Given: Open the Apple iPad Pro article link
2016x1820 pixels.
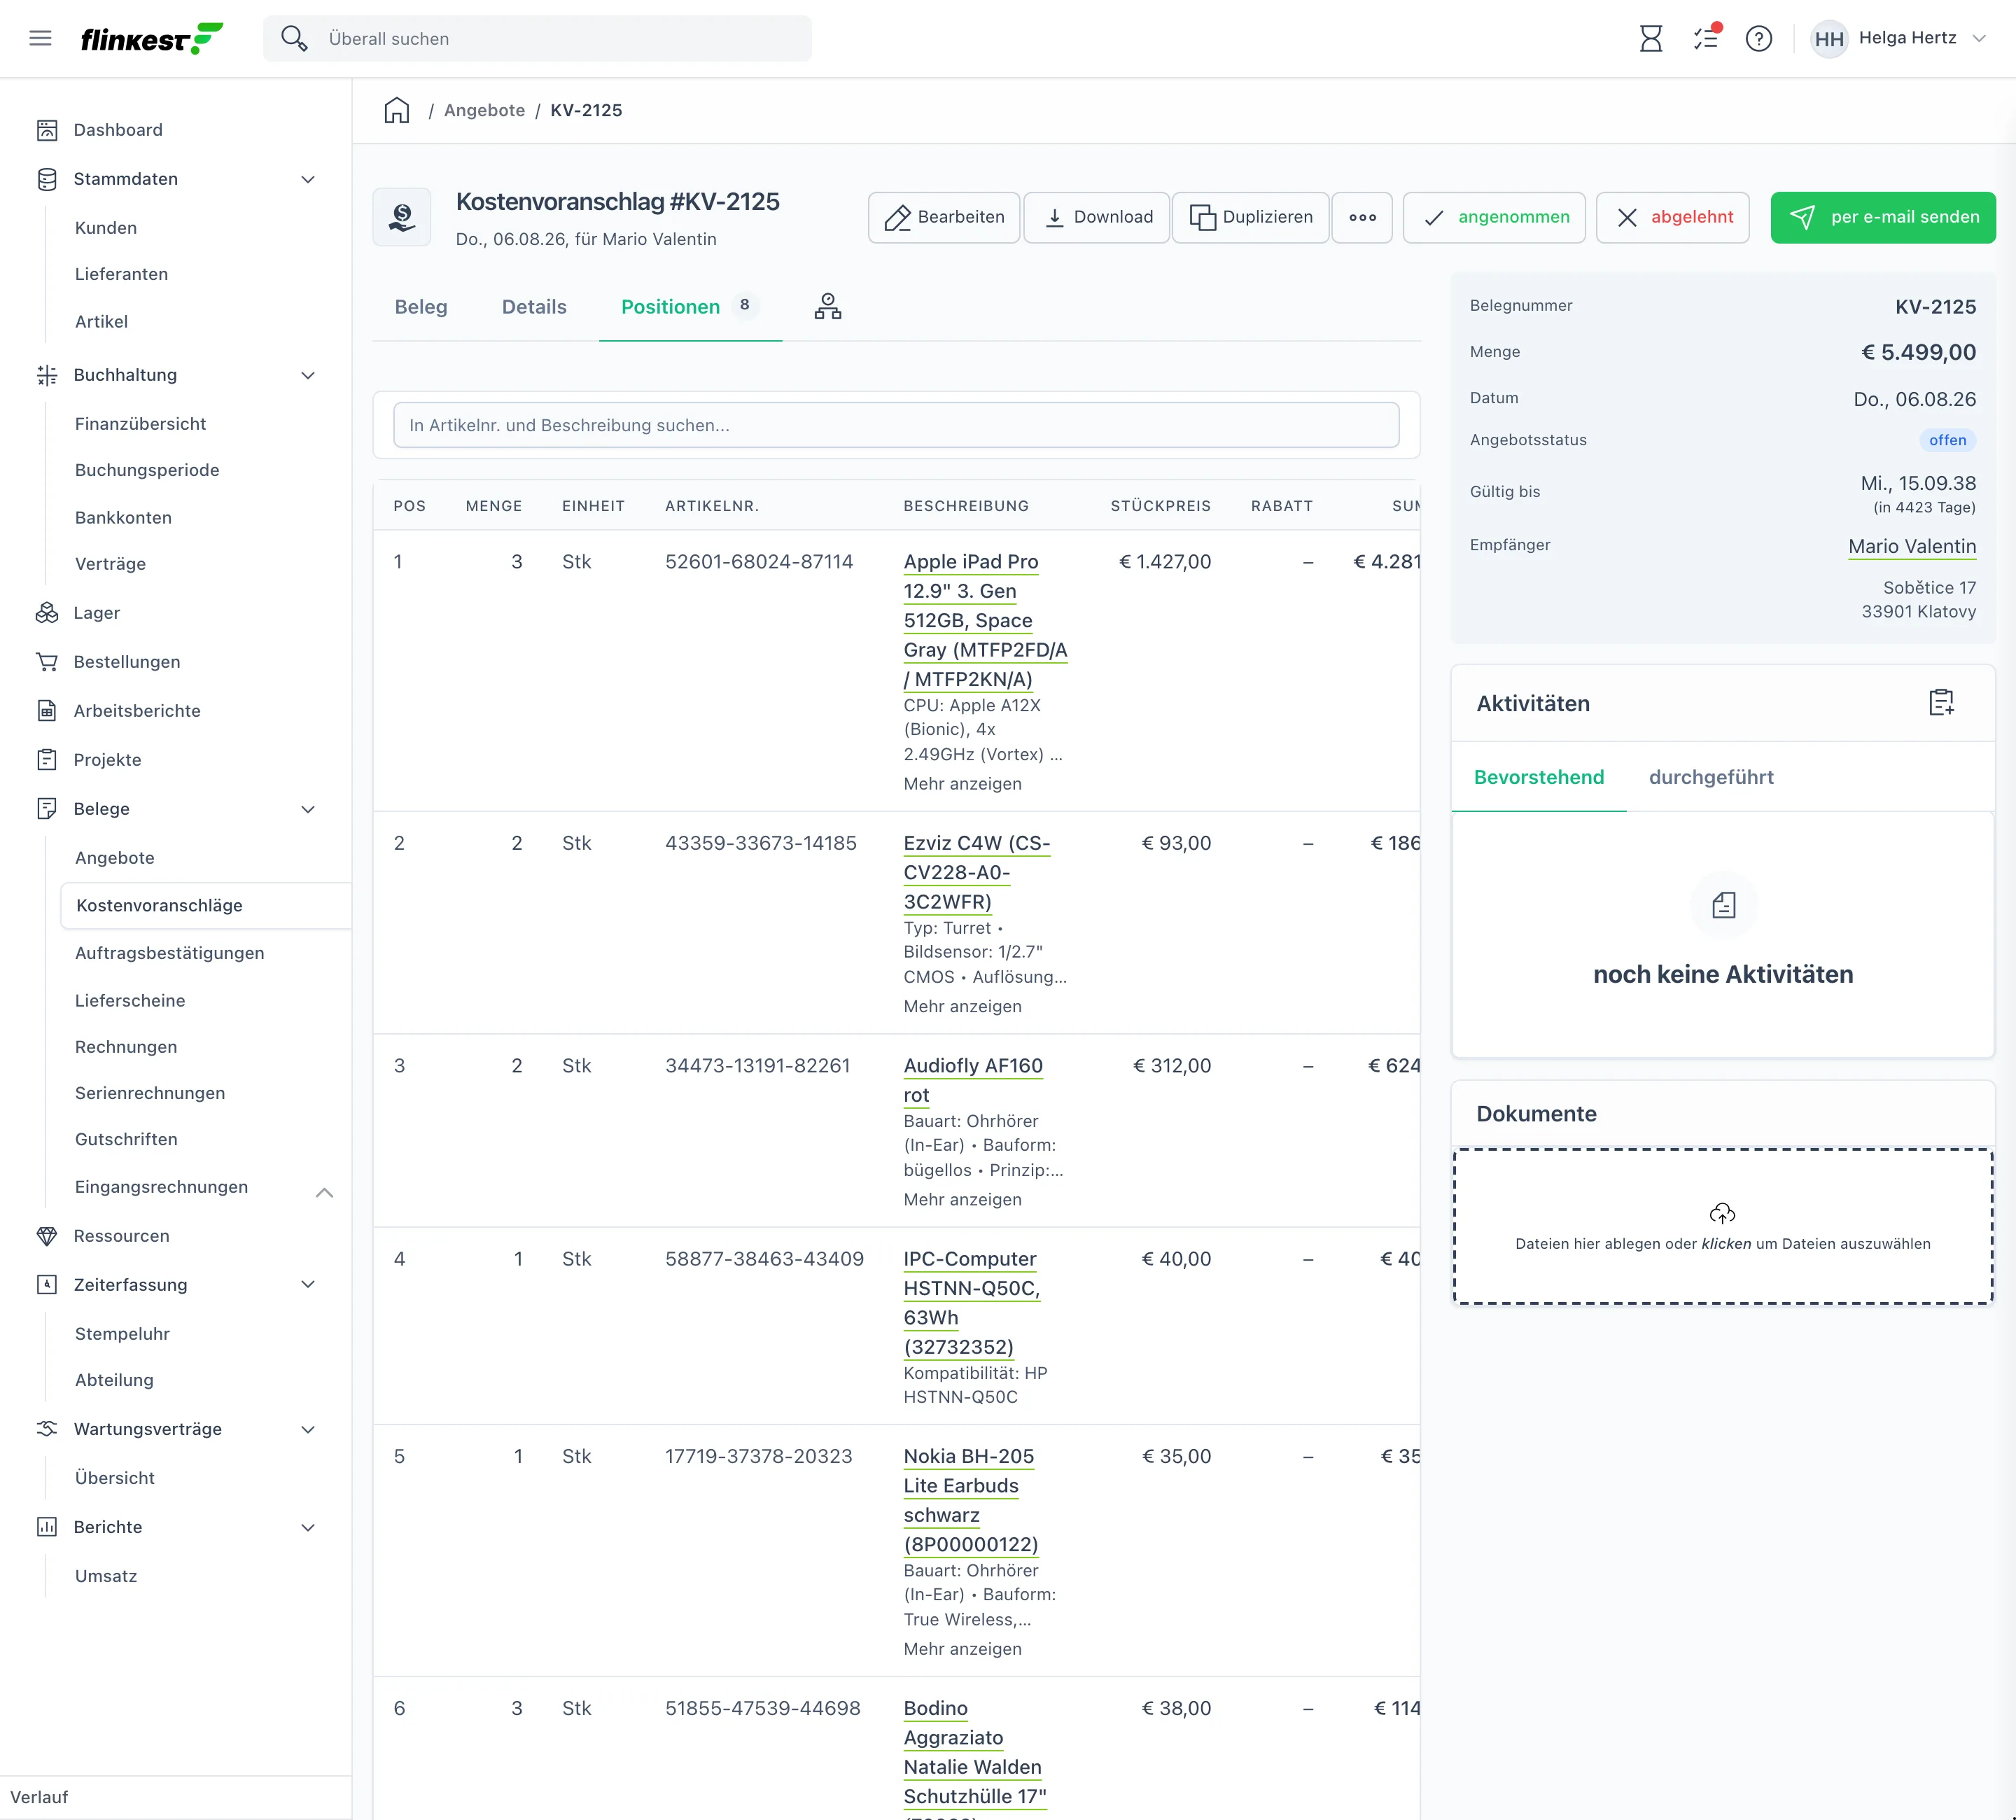Looking at the screenshot, I should pyautogui.click(x=985, y=620).
